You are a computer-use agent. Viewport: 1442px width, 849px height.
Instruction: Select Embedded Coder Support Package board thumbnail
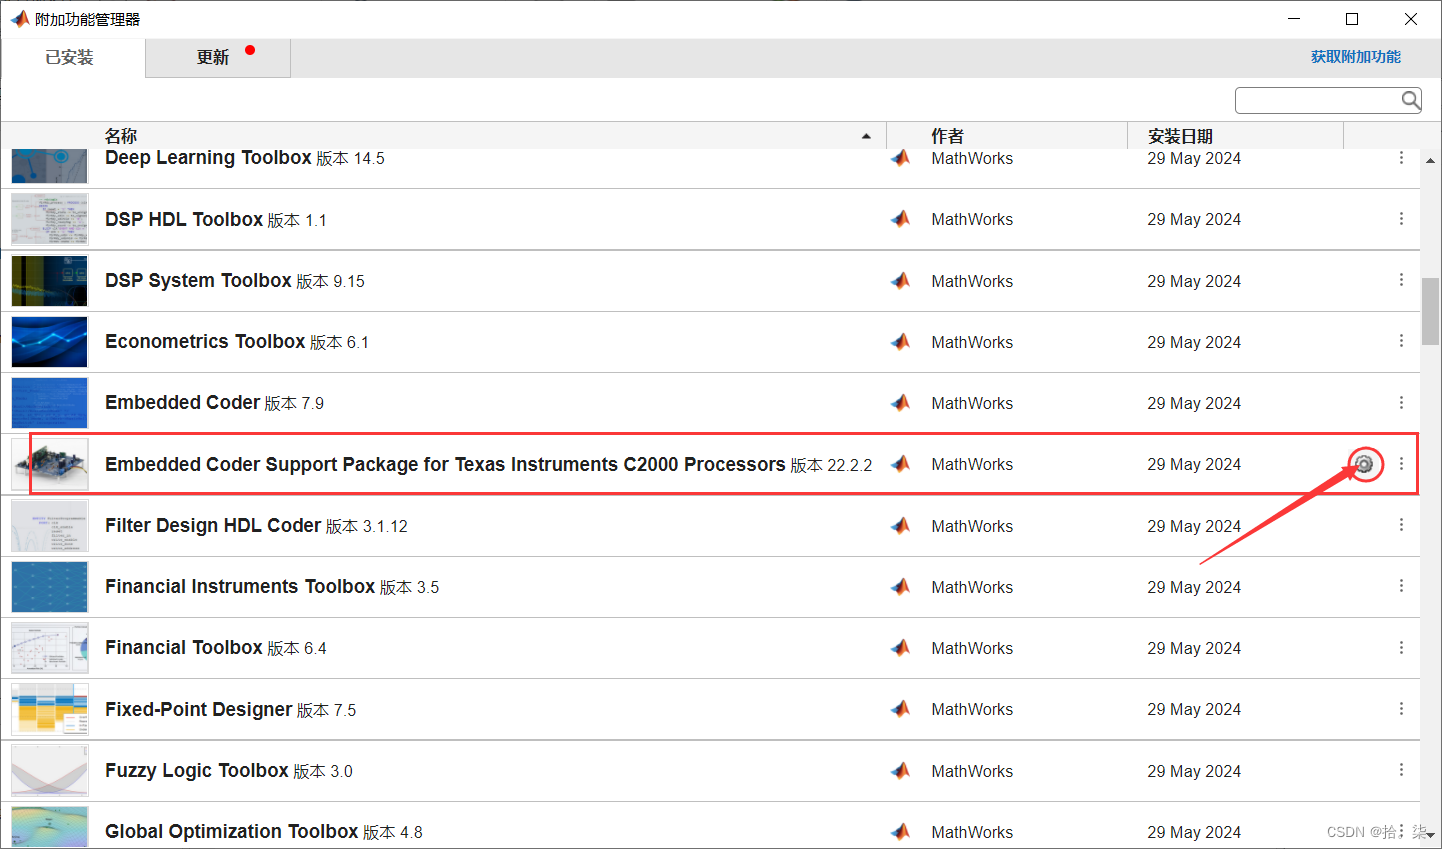tap(50, 464)
